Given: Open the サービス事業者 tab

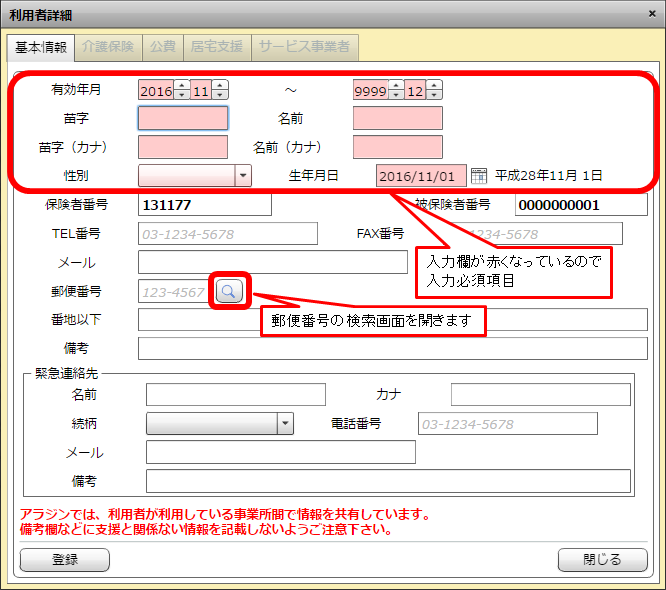Looking at the screenshot, I should 304,47.
